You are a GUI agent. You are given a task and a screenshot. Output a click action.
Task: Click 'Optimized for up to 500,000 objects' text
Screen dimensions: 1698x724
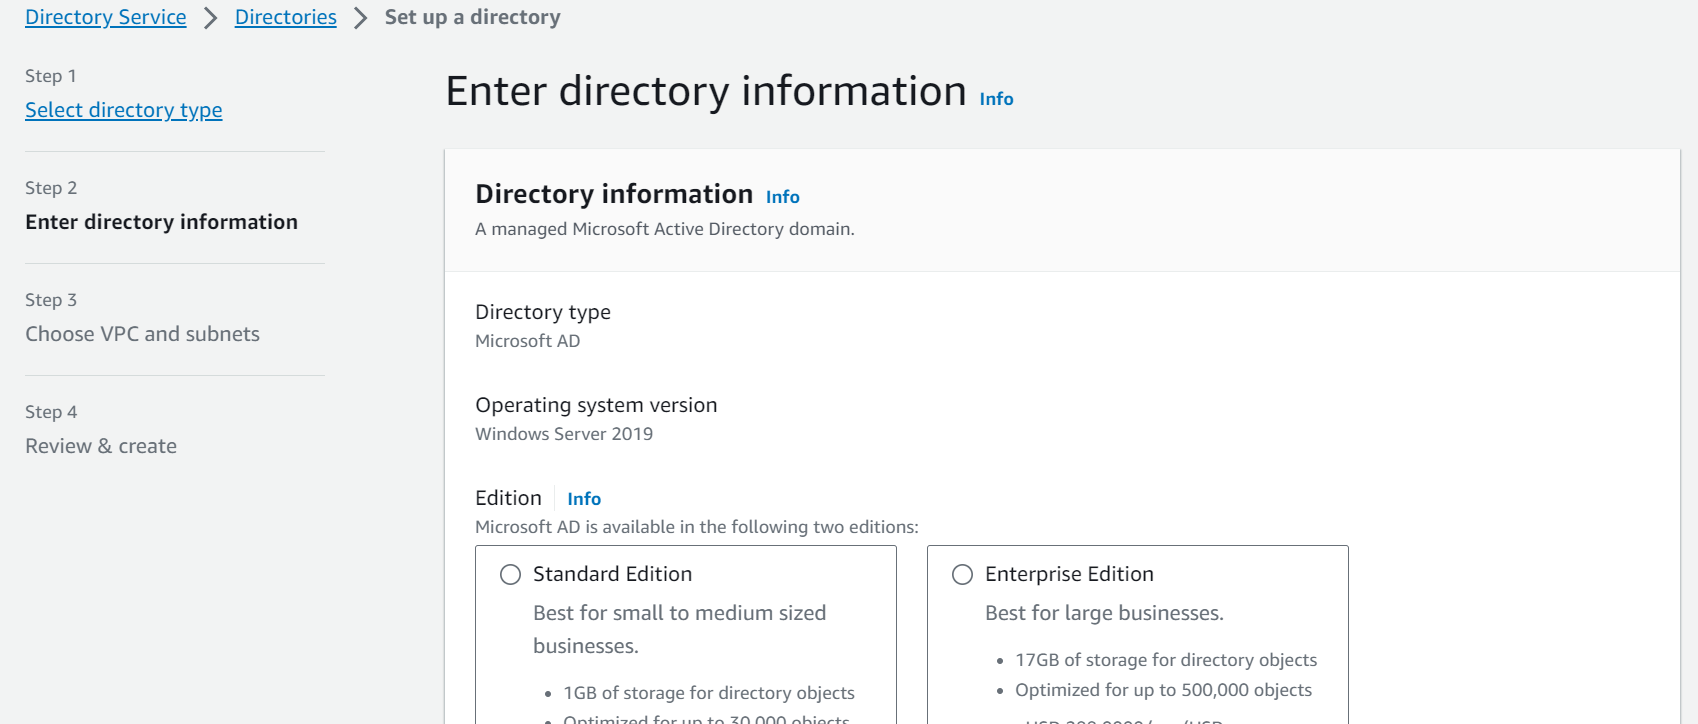click(1164, 690)
